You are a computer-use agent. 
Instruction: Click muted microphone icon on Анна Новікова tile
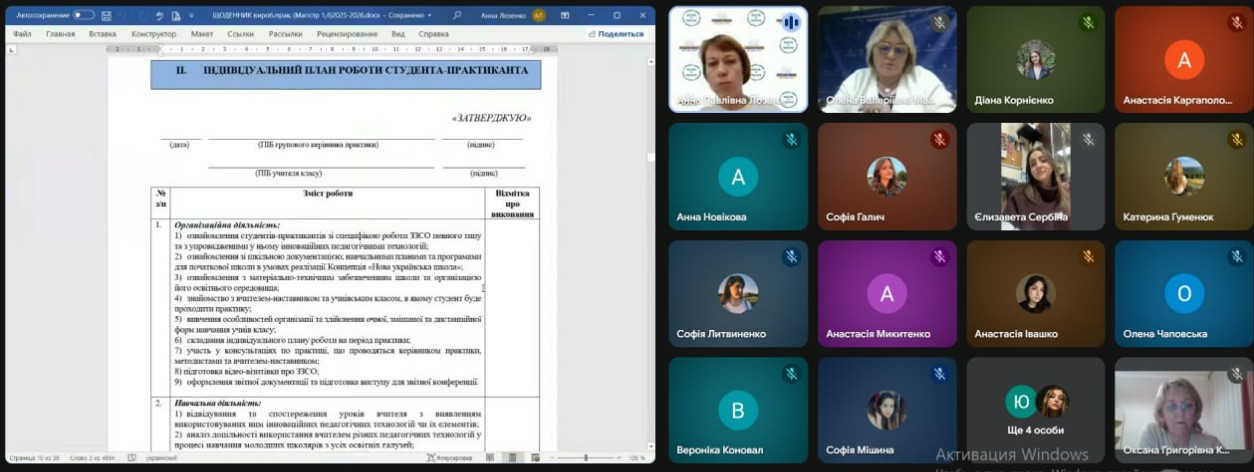[790, 140]
